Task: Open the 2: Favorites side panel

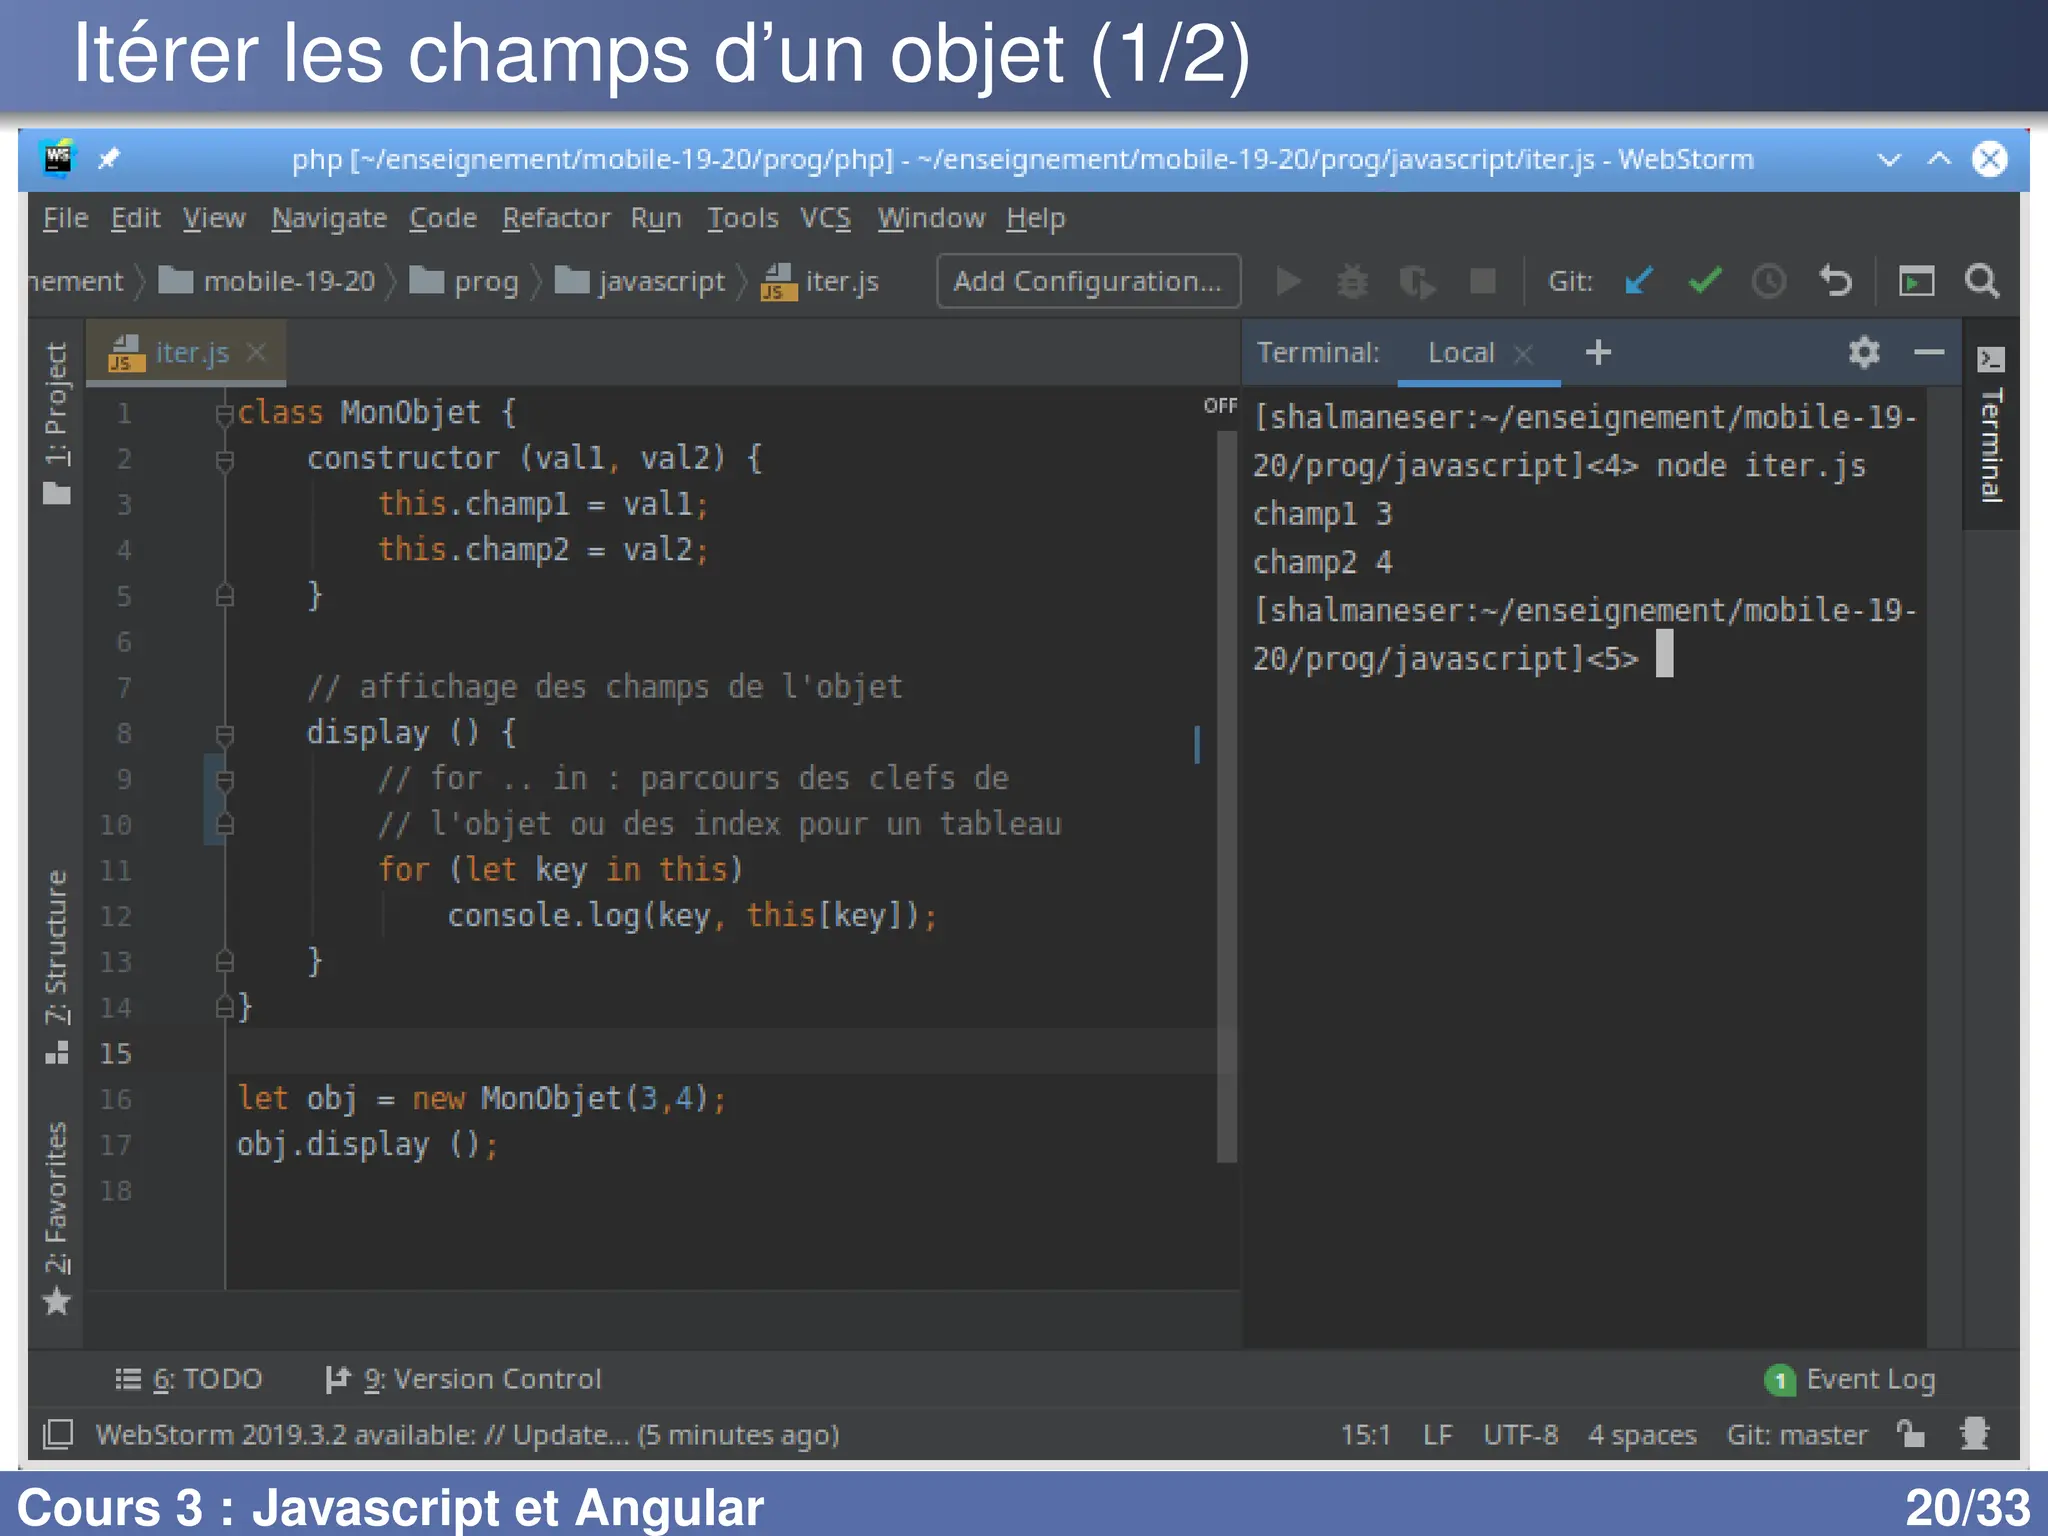Action: click(57, 1217)
